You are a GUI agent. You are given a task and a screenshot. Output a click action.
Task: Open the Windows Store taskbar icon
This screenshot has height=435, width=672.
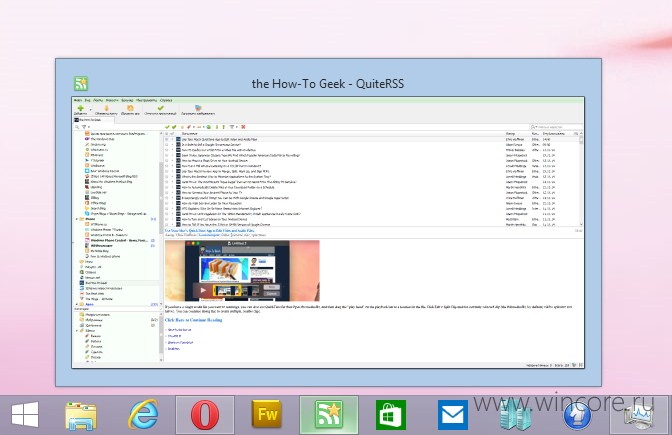coord(390,415)
